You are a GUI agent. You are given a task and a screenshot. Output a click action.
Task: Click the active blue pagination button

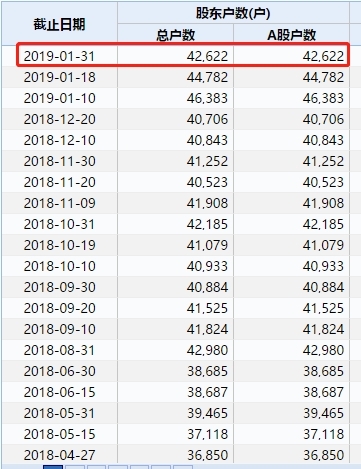click(53, 467)
